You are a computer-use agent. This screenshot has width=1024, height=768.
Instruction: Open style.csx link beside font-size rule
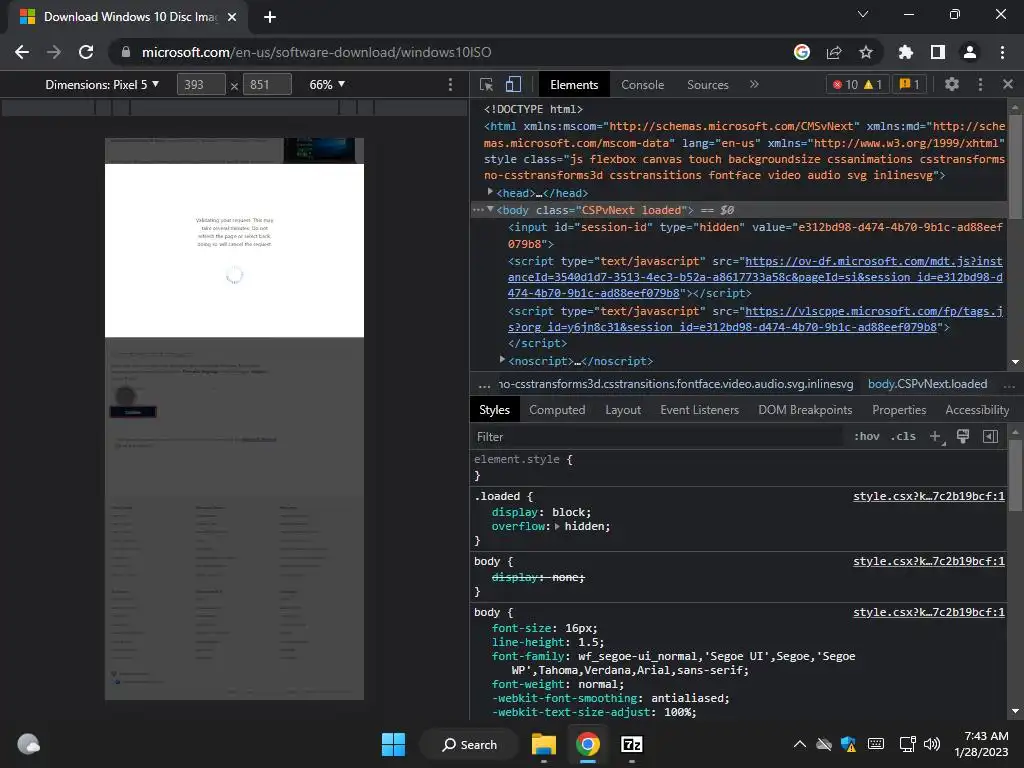[929, 612]
